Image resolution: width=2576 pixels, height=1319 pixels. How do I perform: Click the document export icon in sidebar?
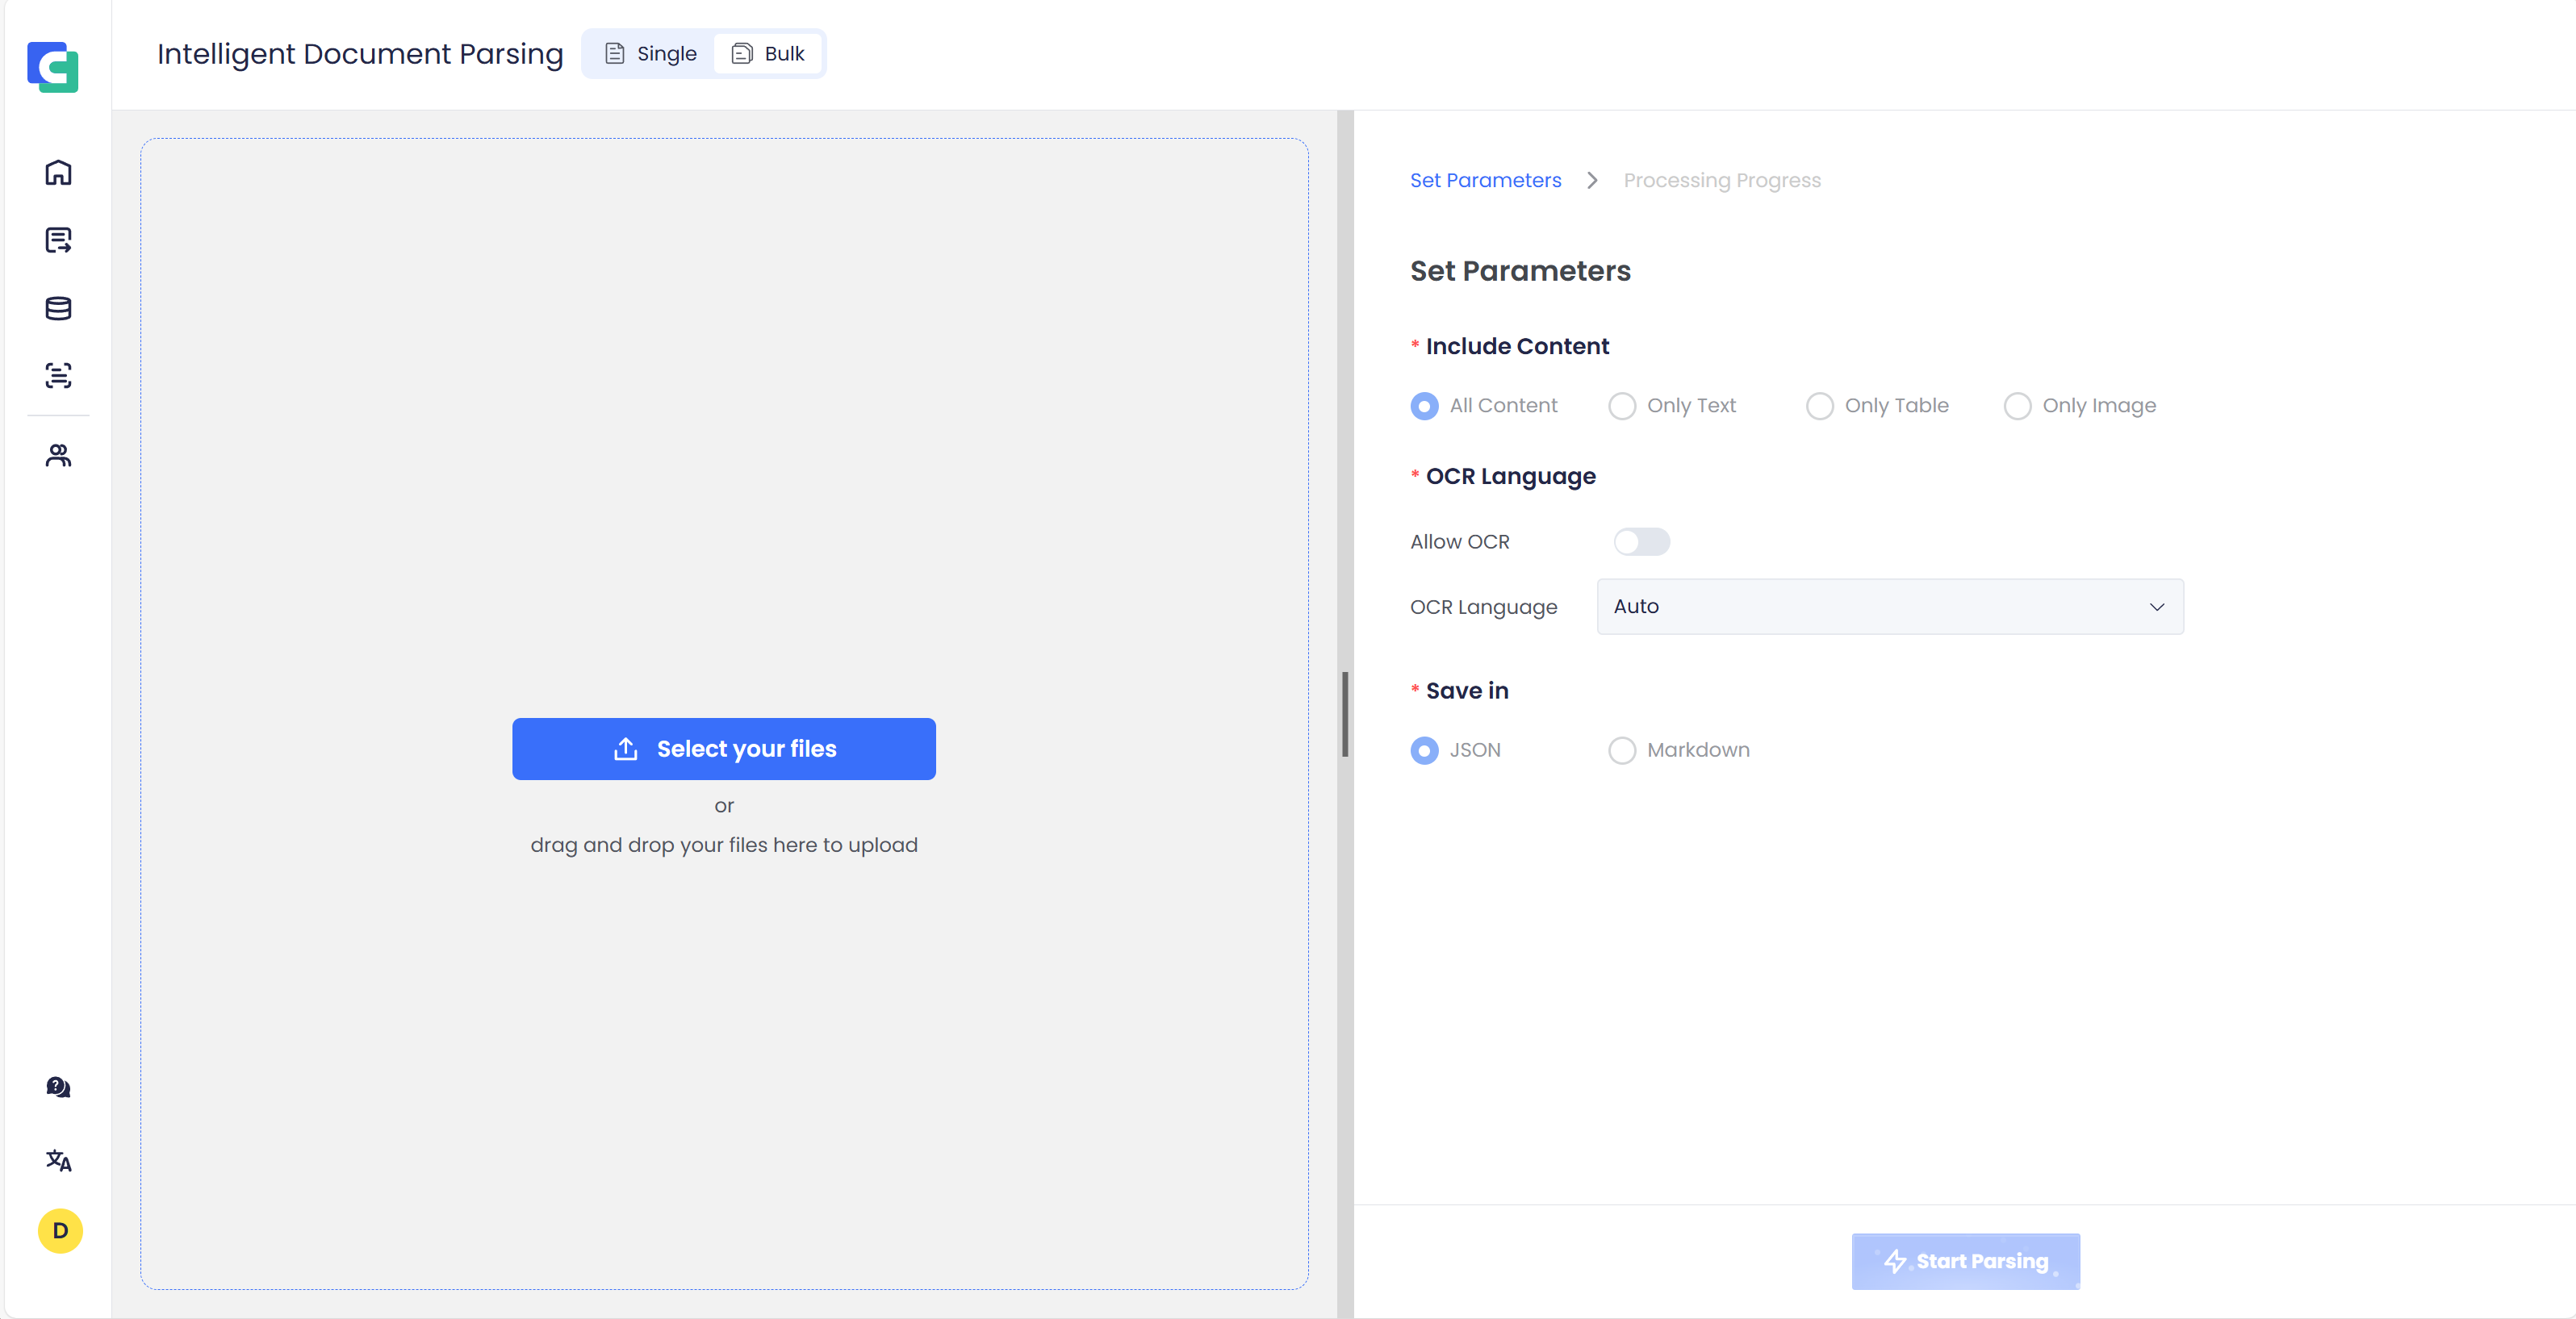coord(58,240)
